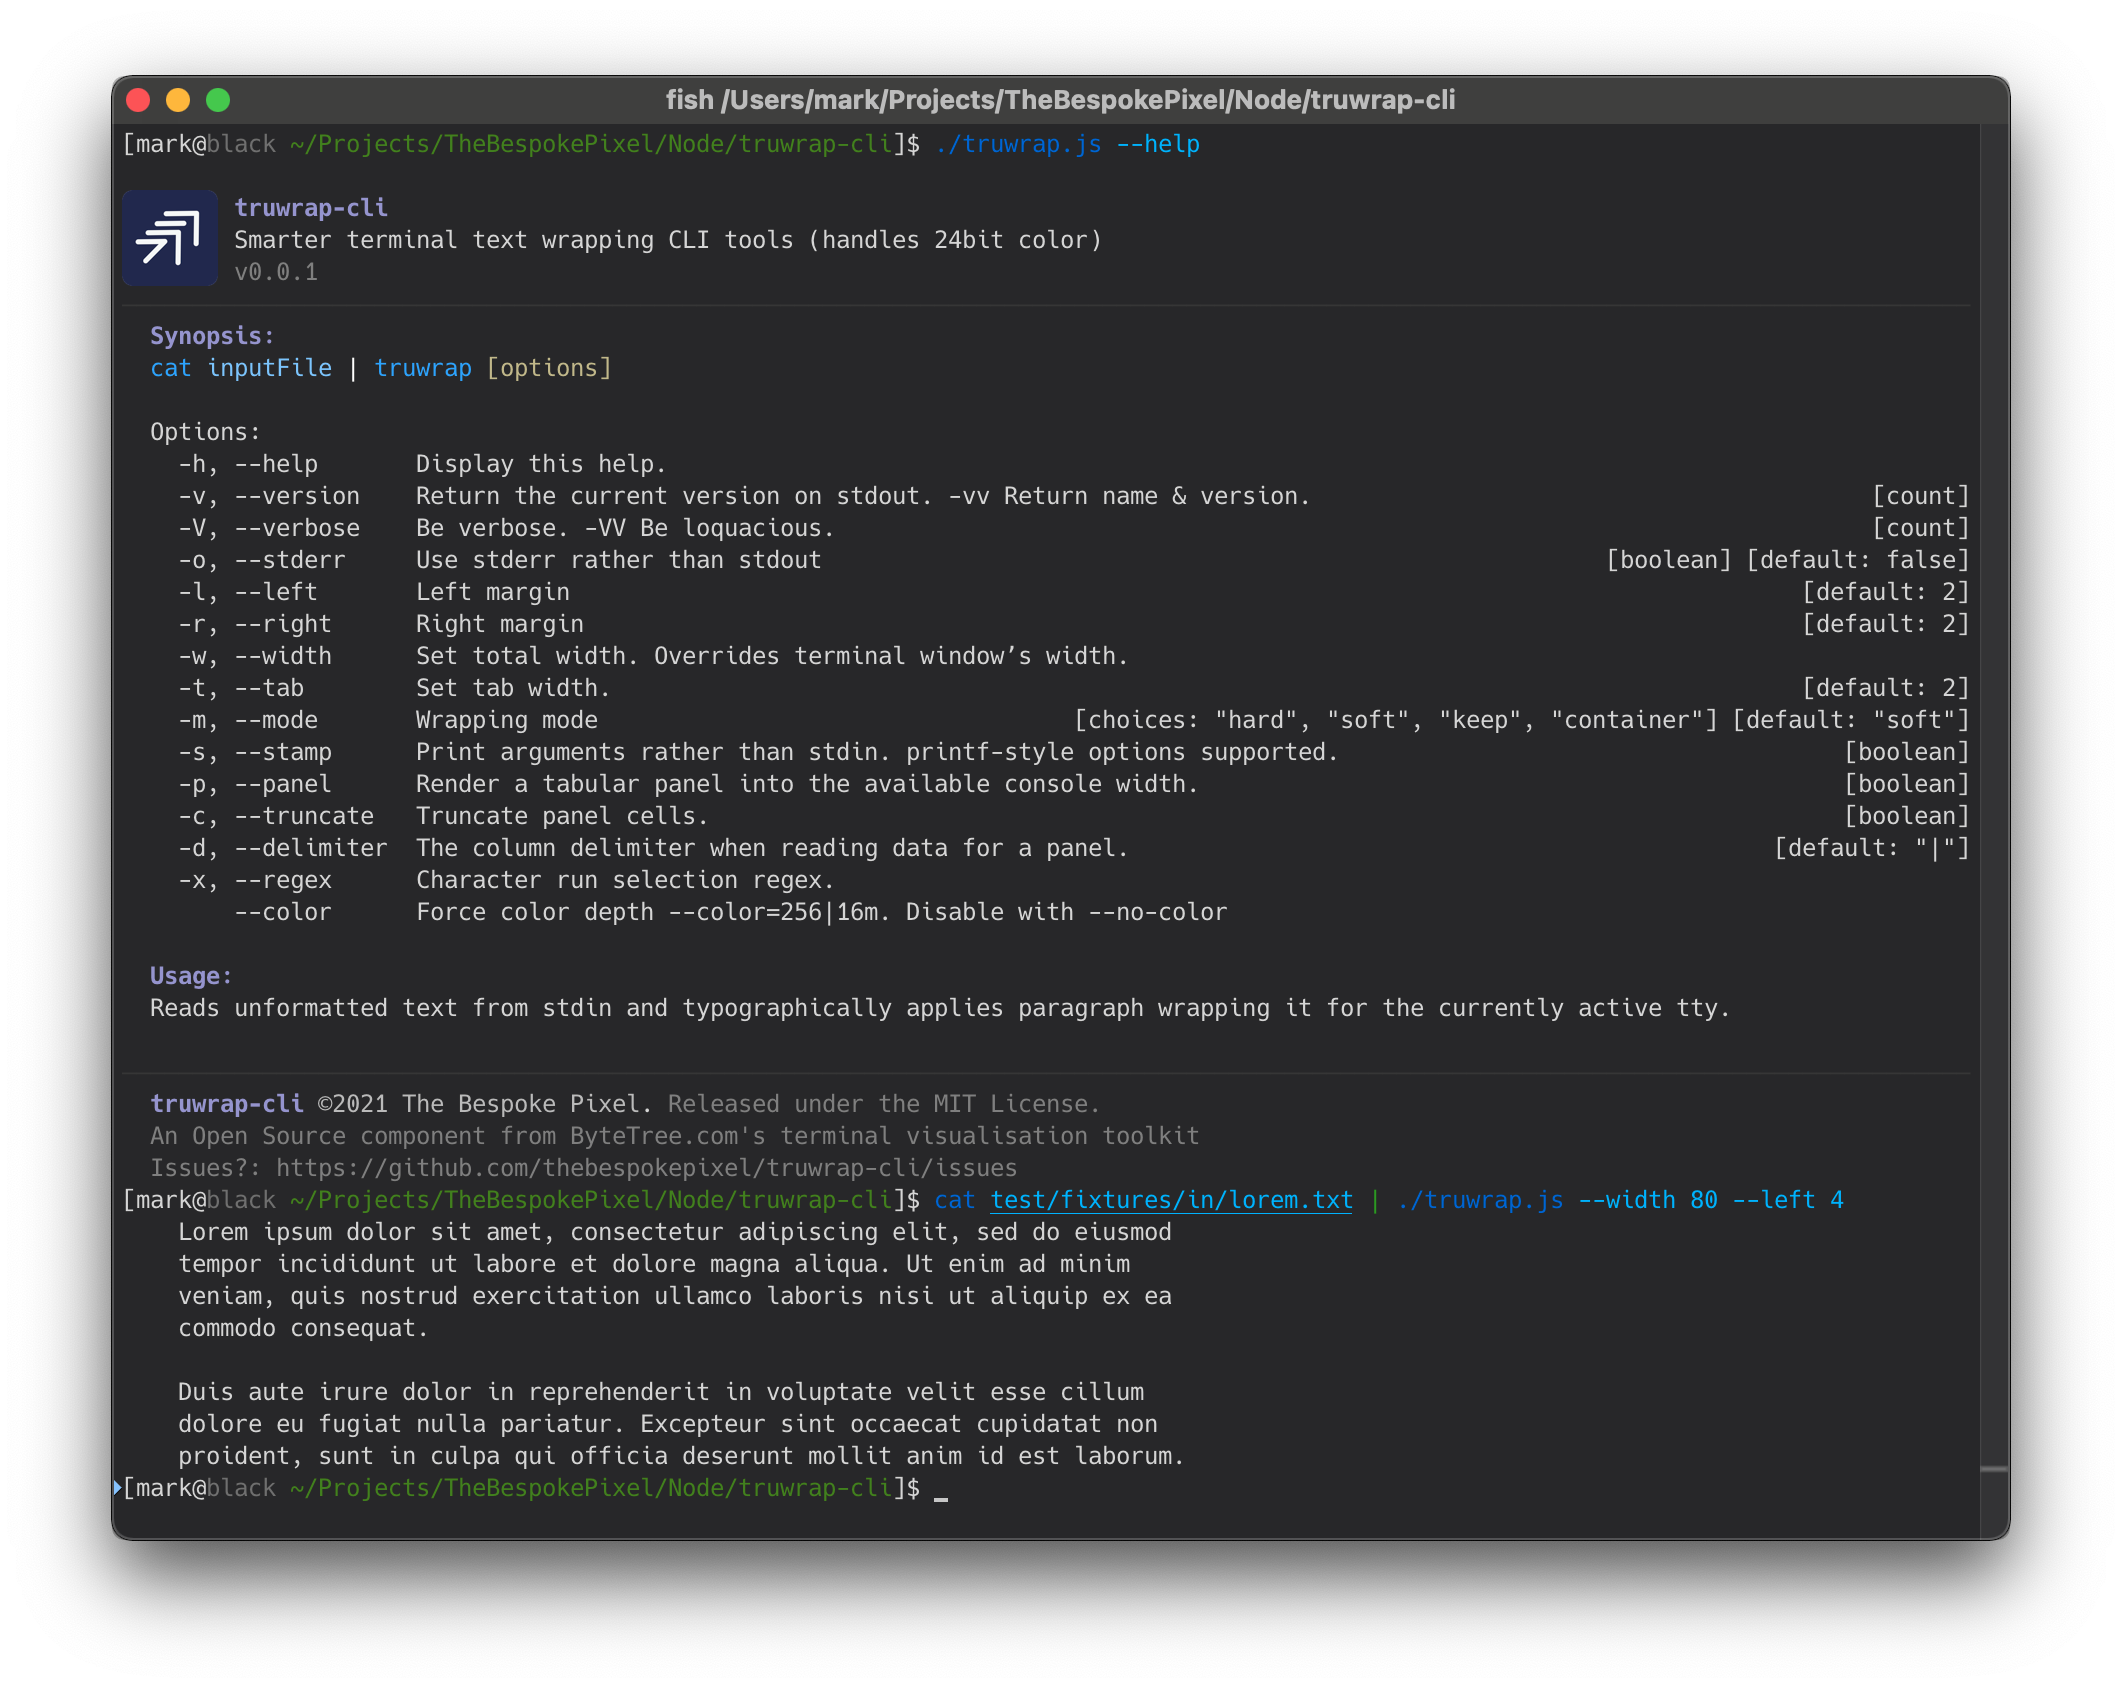Click the truwrap-cli heading text
This screenshot has width=2122, height=1688.
coord(311,208)
